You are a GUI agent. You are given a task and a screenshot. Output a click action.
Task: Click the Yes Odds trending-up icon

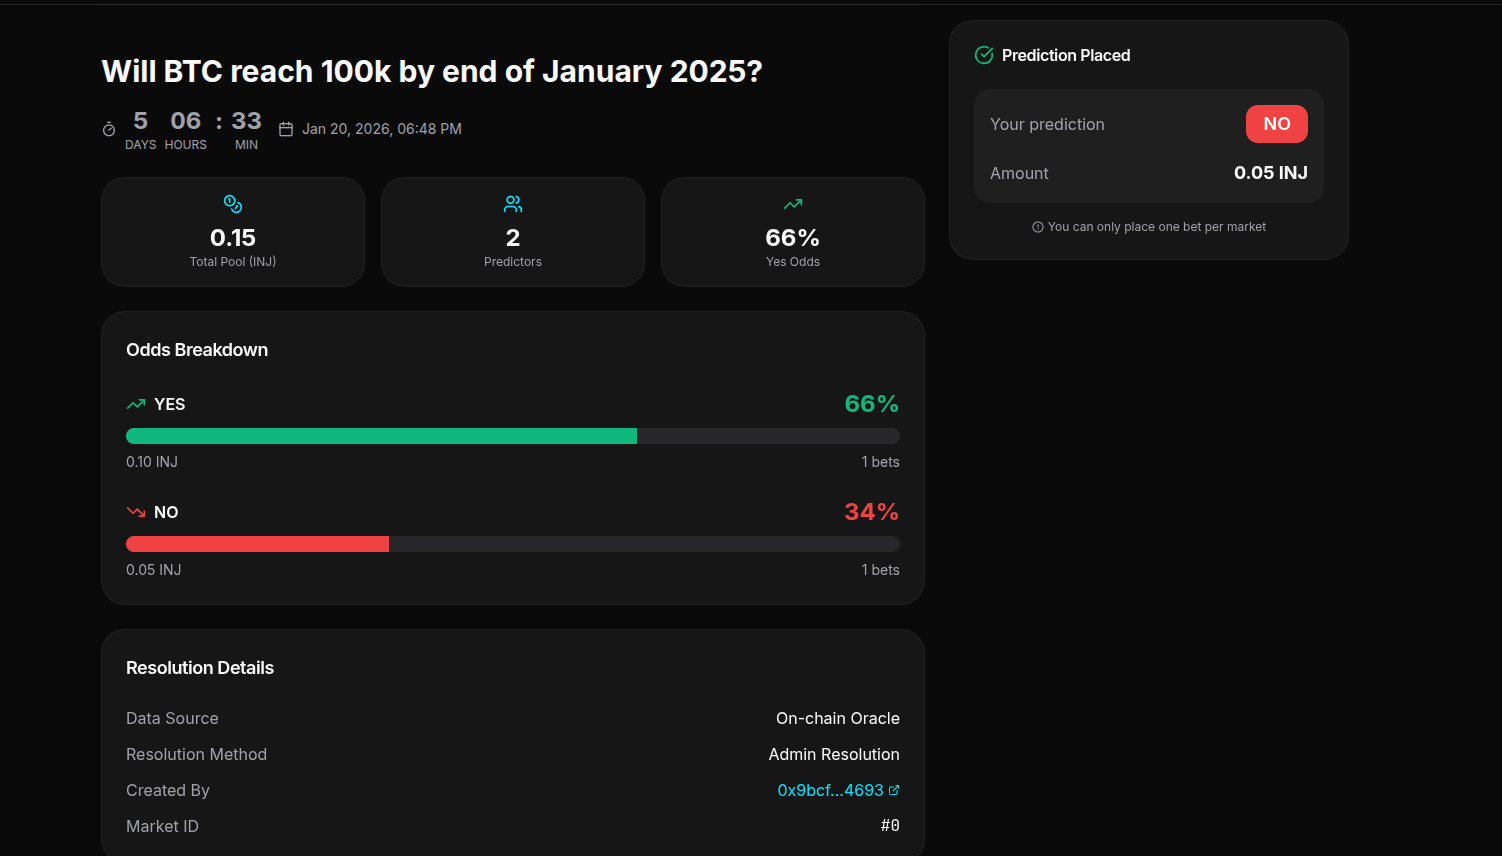[x=793, y=204]
